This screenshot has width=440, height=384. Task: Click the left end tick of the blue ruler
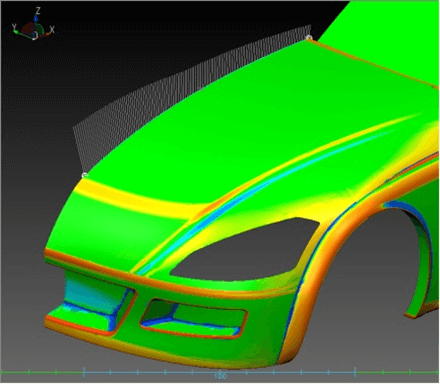[x=84, y=372]
